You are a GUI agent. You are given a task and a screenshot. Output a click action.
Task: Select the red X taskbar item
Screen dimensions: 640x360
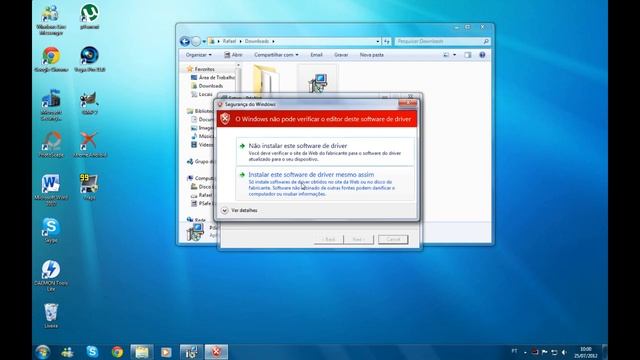click(x=216, y=352)
